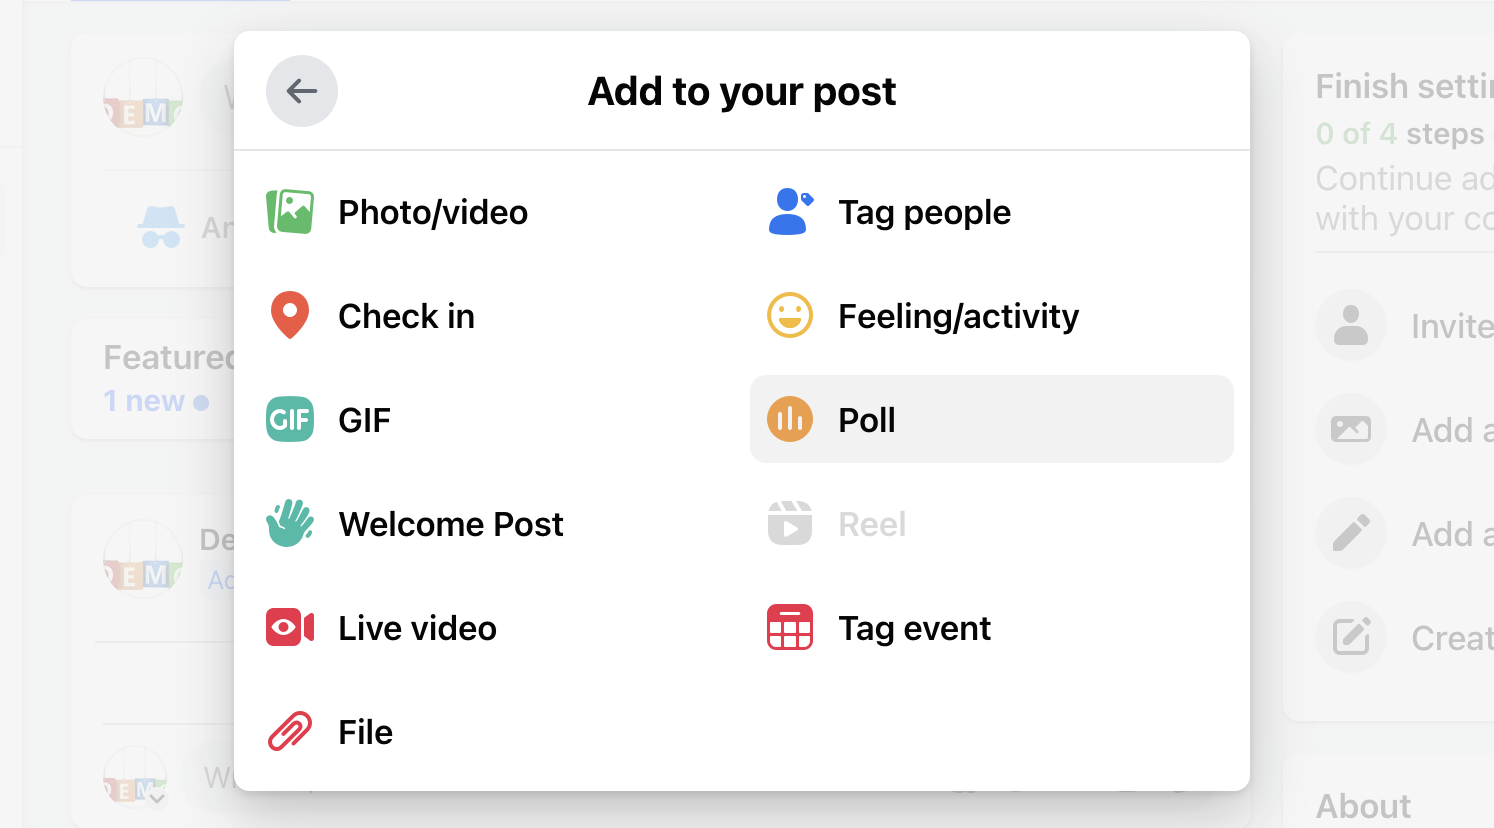The width and height of the screenshot is (1494, 828).
Task: Select the Tag event calendar icon
Action: point(789,627)
